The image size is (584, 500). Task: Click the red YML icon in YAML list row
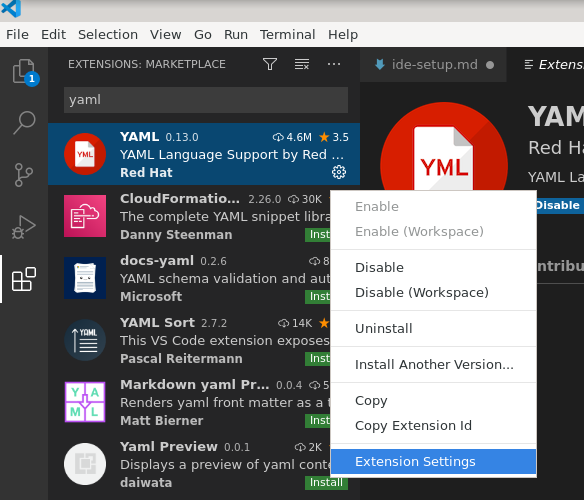tap(85, 154)
